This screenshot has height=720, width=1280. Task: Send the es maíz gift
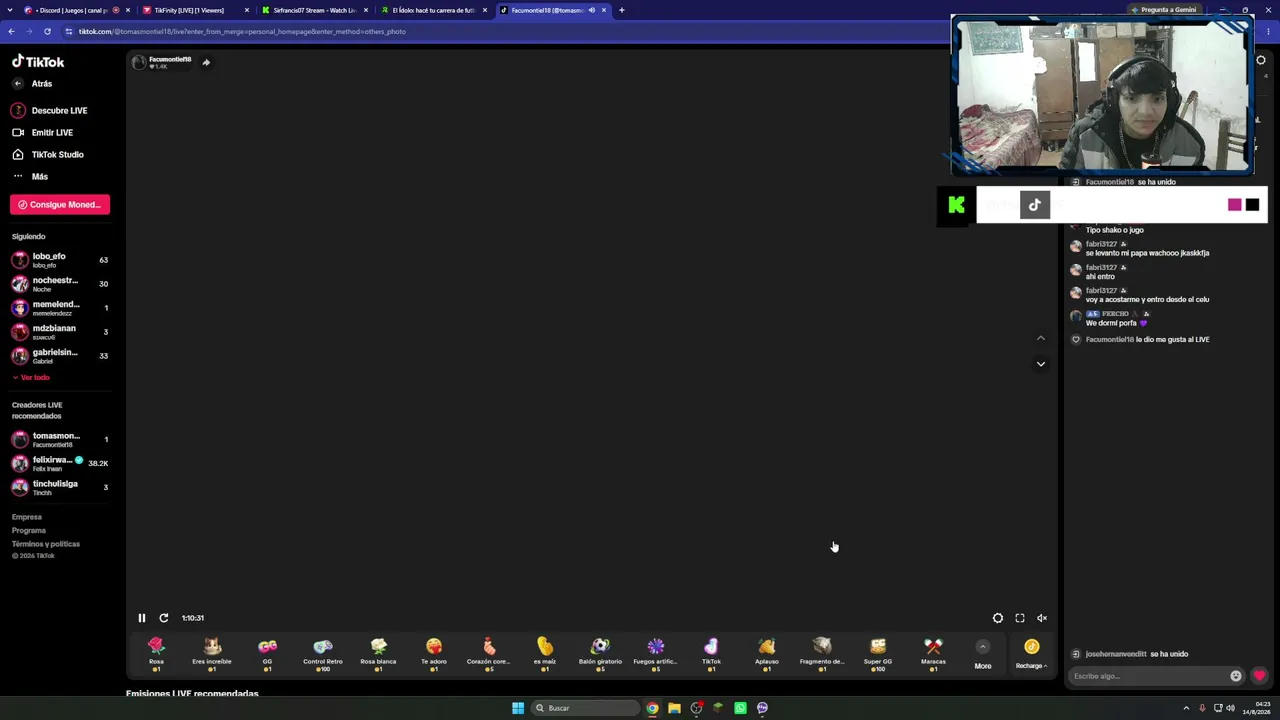click(545, 653)
